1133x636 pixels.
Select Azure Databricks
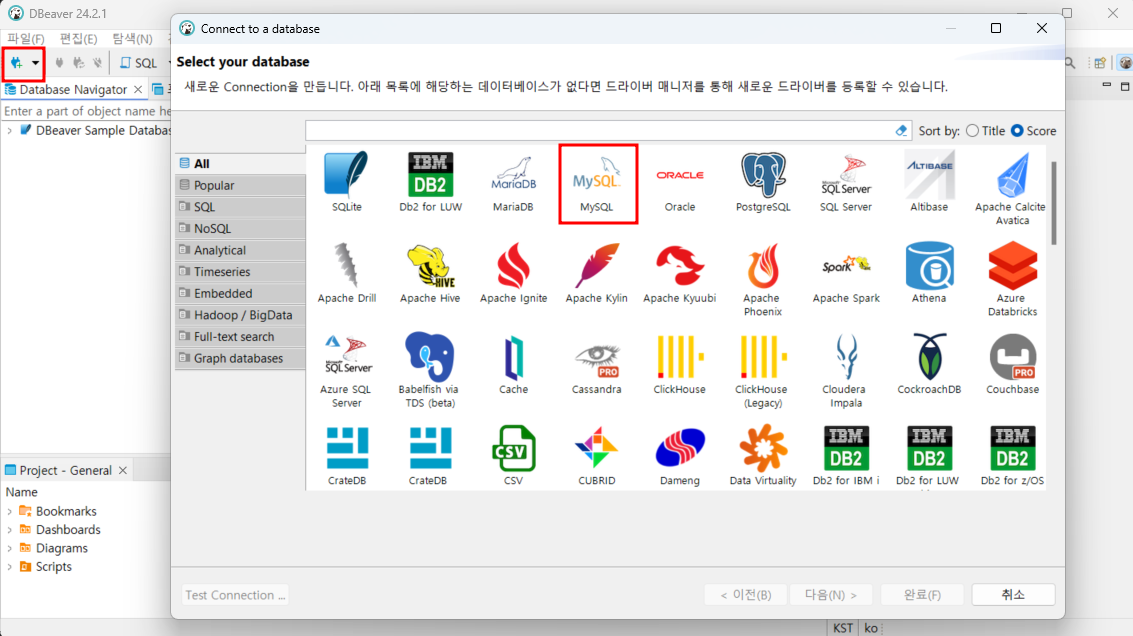click(1012, 280)
